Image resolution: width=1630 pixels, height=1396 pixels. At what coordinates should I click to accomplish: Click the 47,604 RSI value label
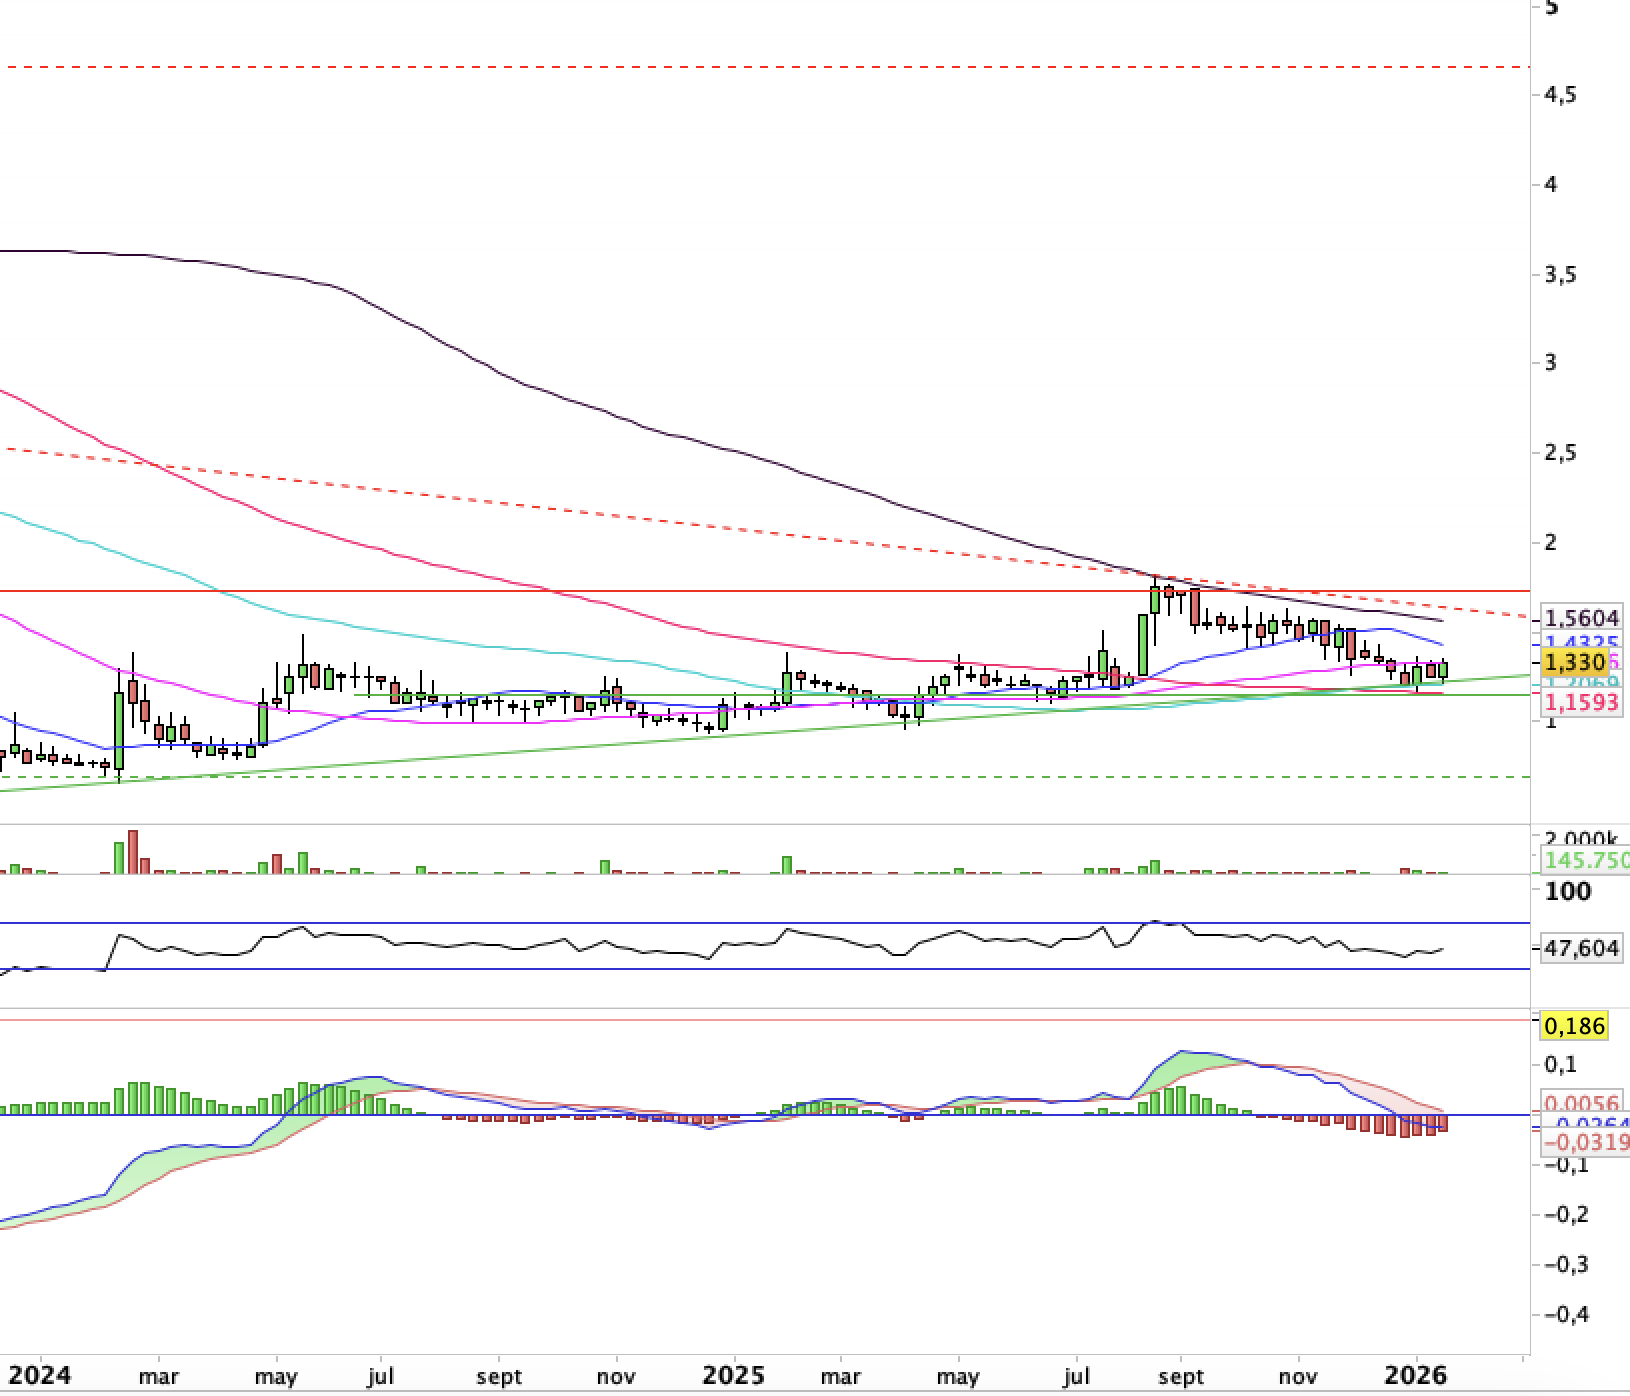pyautogui.click(x=1582, y=948)
